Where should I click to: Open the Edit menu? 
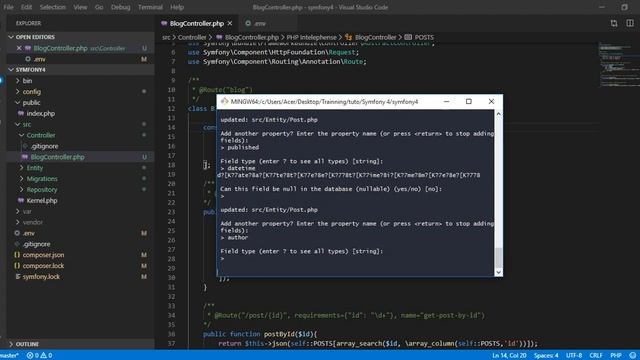(27, 7)
